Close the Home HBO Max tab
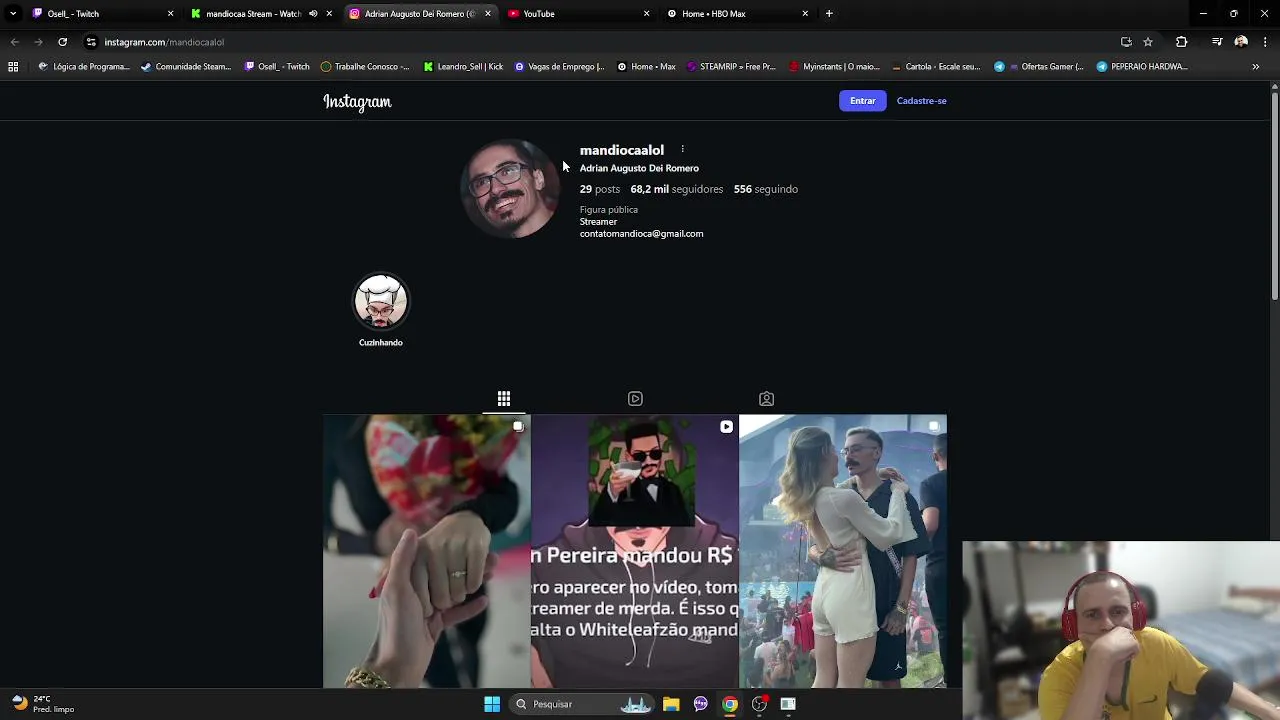 (x=805, y=14)
